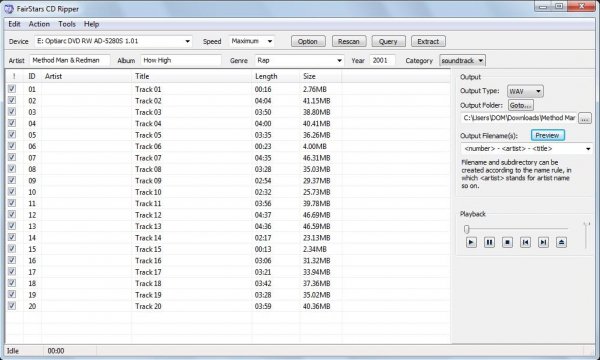Select the Track 03 row title

coord(148,112)
